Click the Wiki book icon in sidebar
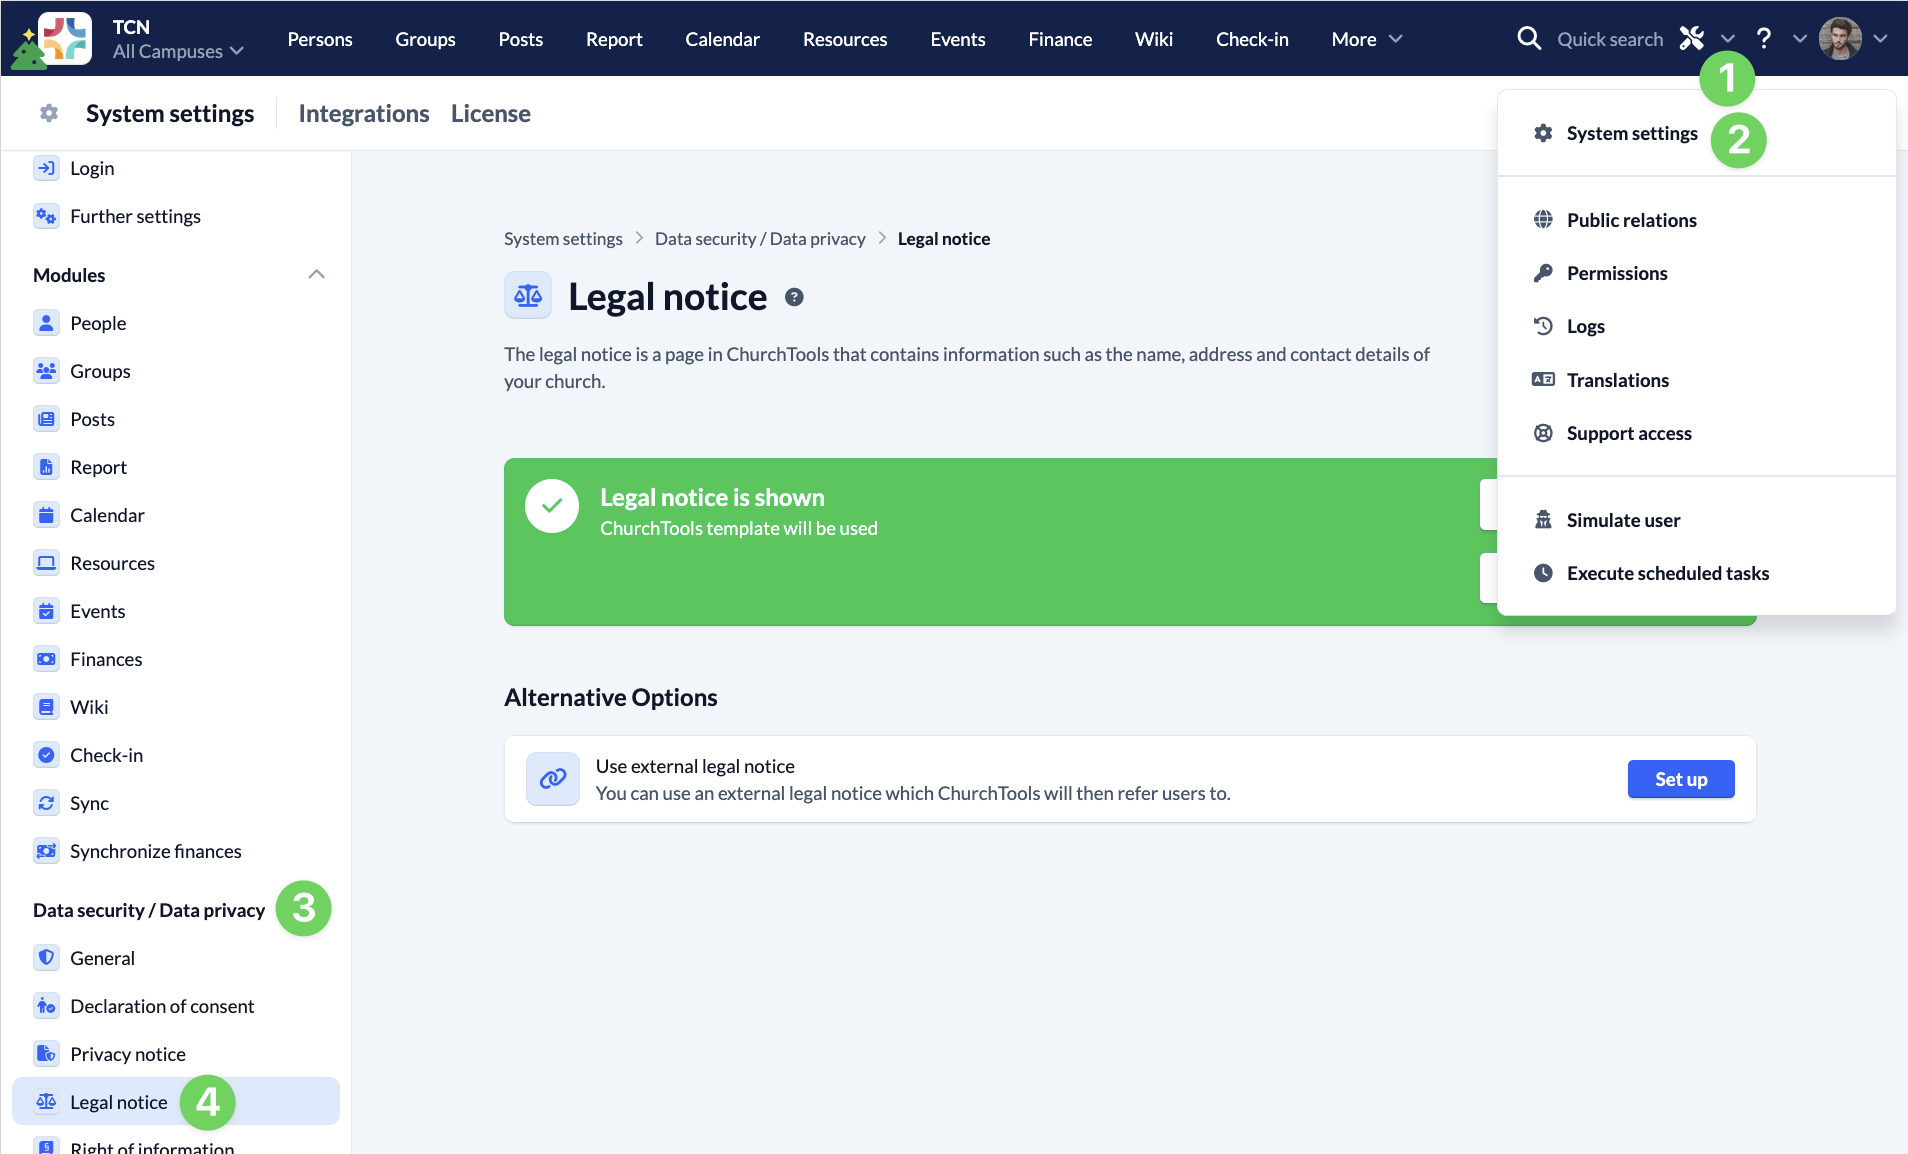The image size is (1908, 1154). [46, 707]
